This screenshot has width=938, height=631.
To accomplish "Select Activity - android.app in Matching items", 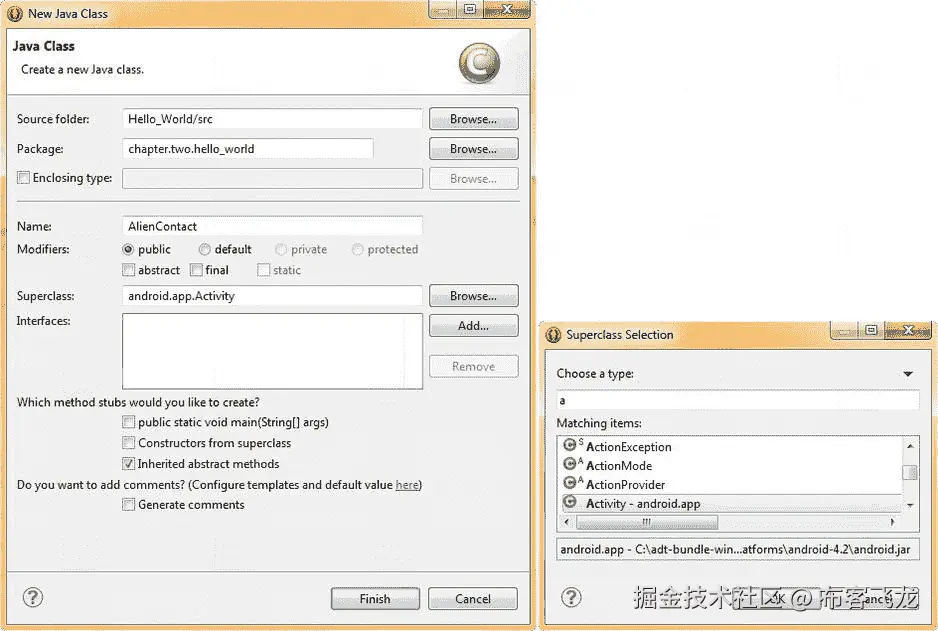I will tap(731, 504).
